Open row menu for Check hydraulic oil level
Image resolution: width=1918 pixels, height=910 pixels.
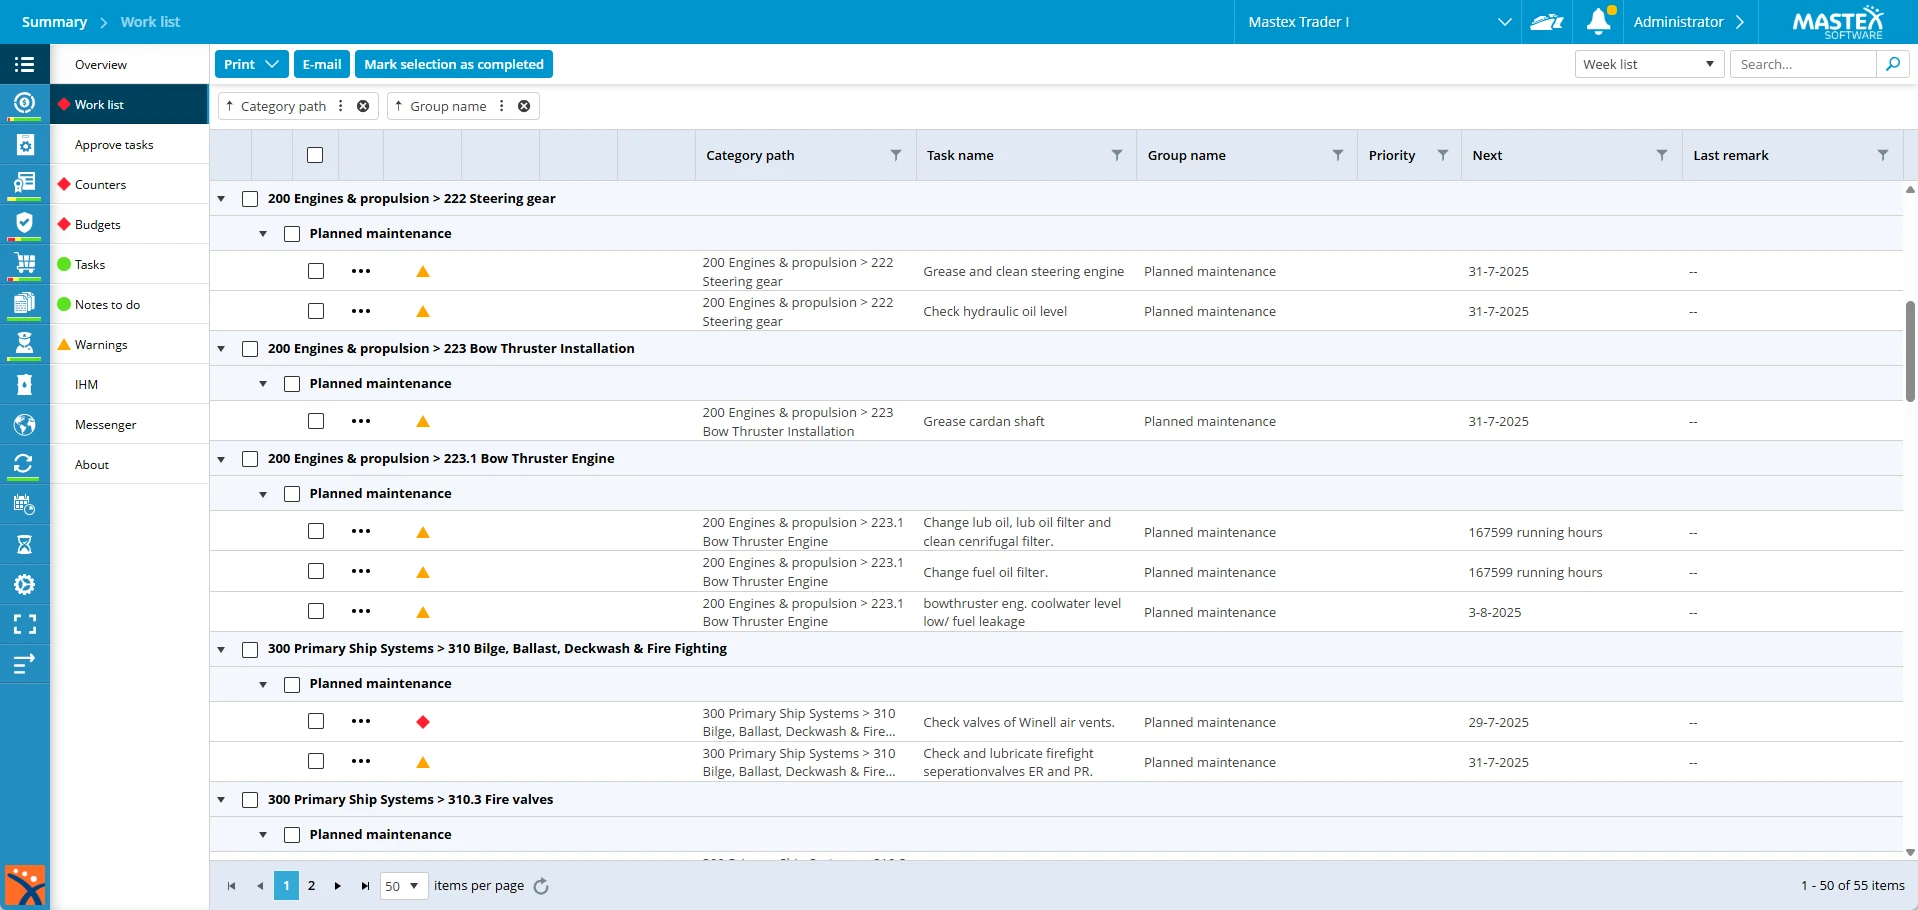pyautogui.click(x=361, y=311)
